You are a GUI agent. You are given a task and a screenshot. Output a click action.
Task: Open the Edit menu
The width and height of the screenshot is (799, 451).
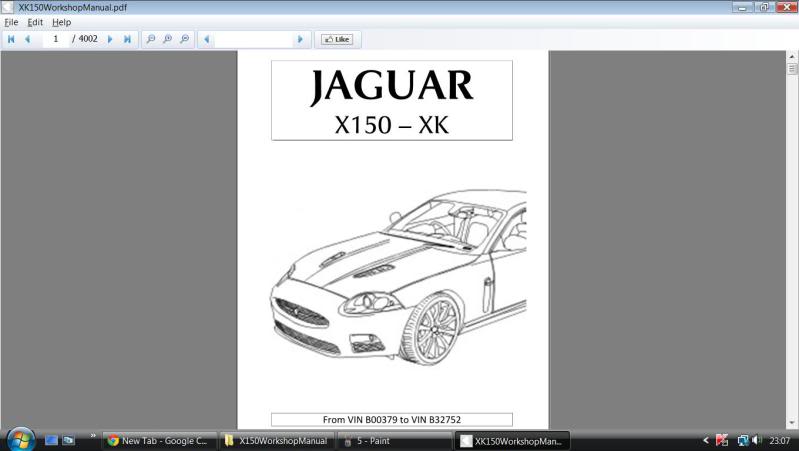click(35, 22)
